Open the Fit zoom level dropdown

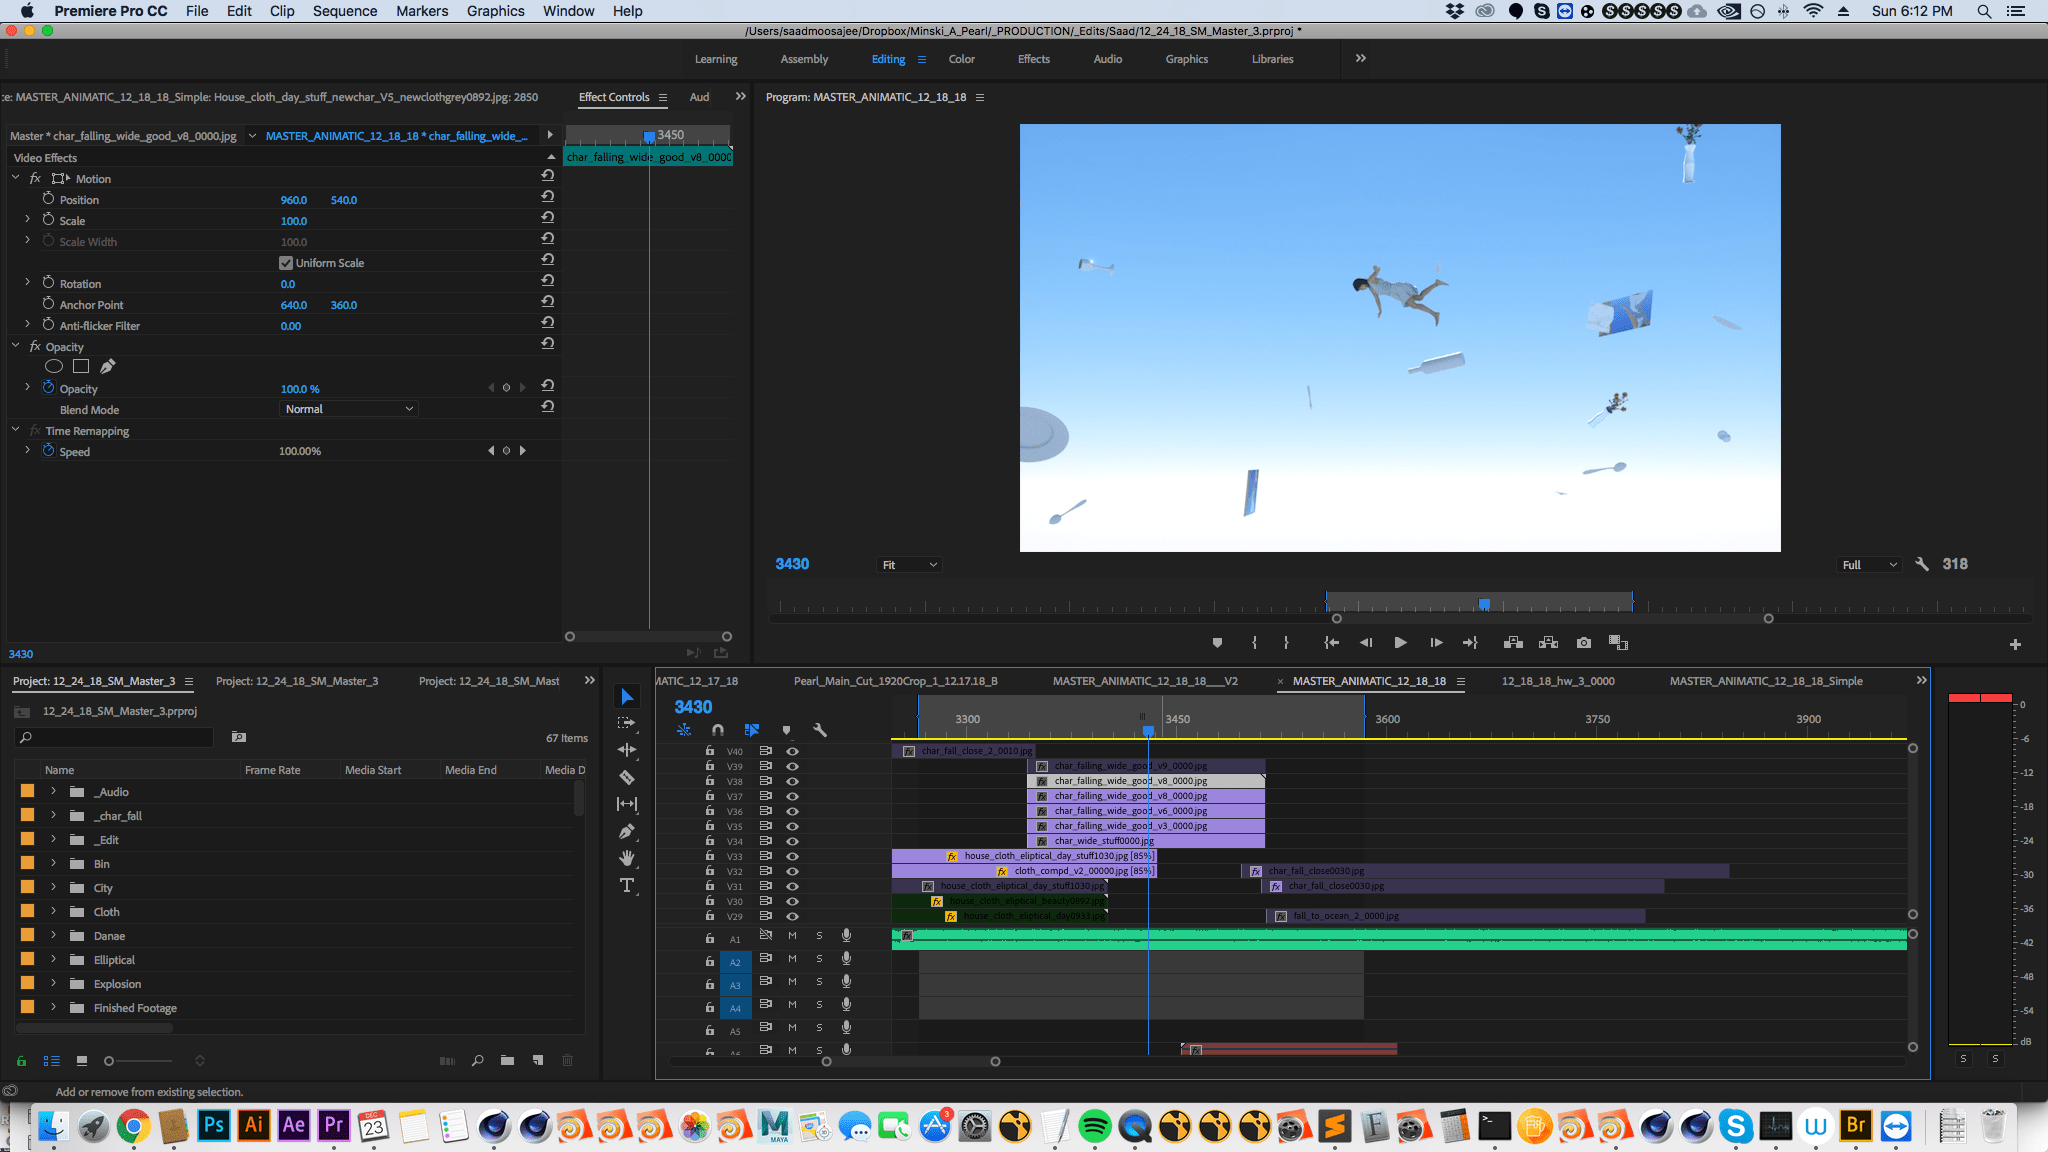pos(909,565)
